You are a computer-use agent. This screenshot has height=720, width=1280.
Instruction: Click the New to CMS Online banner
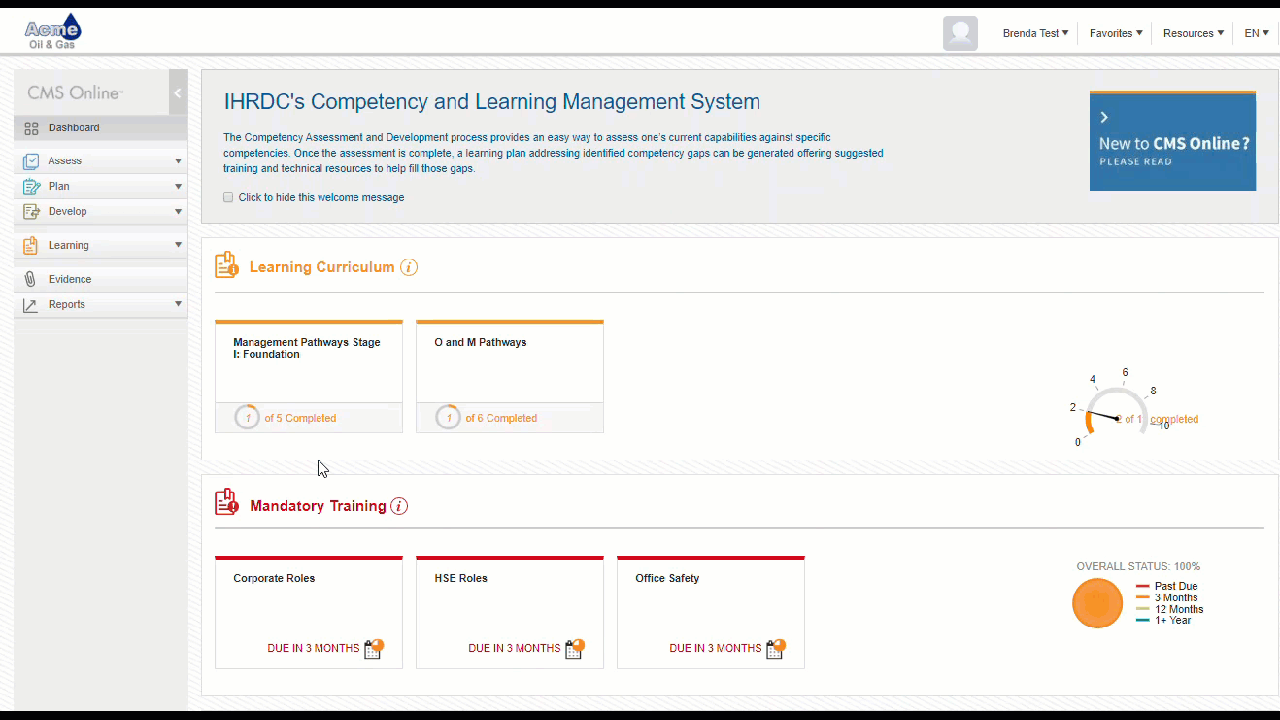(x=1173, y=141)
